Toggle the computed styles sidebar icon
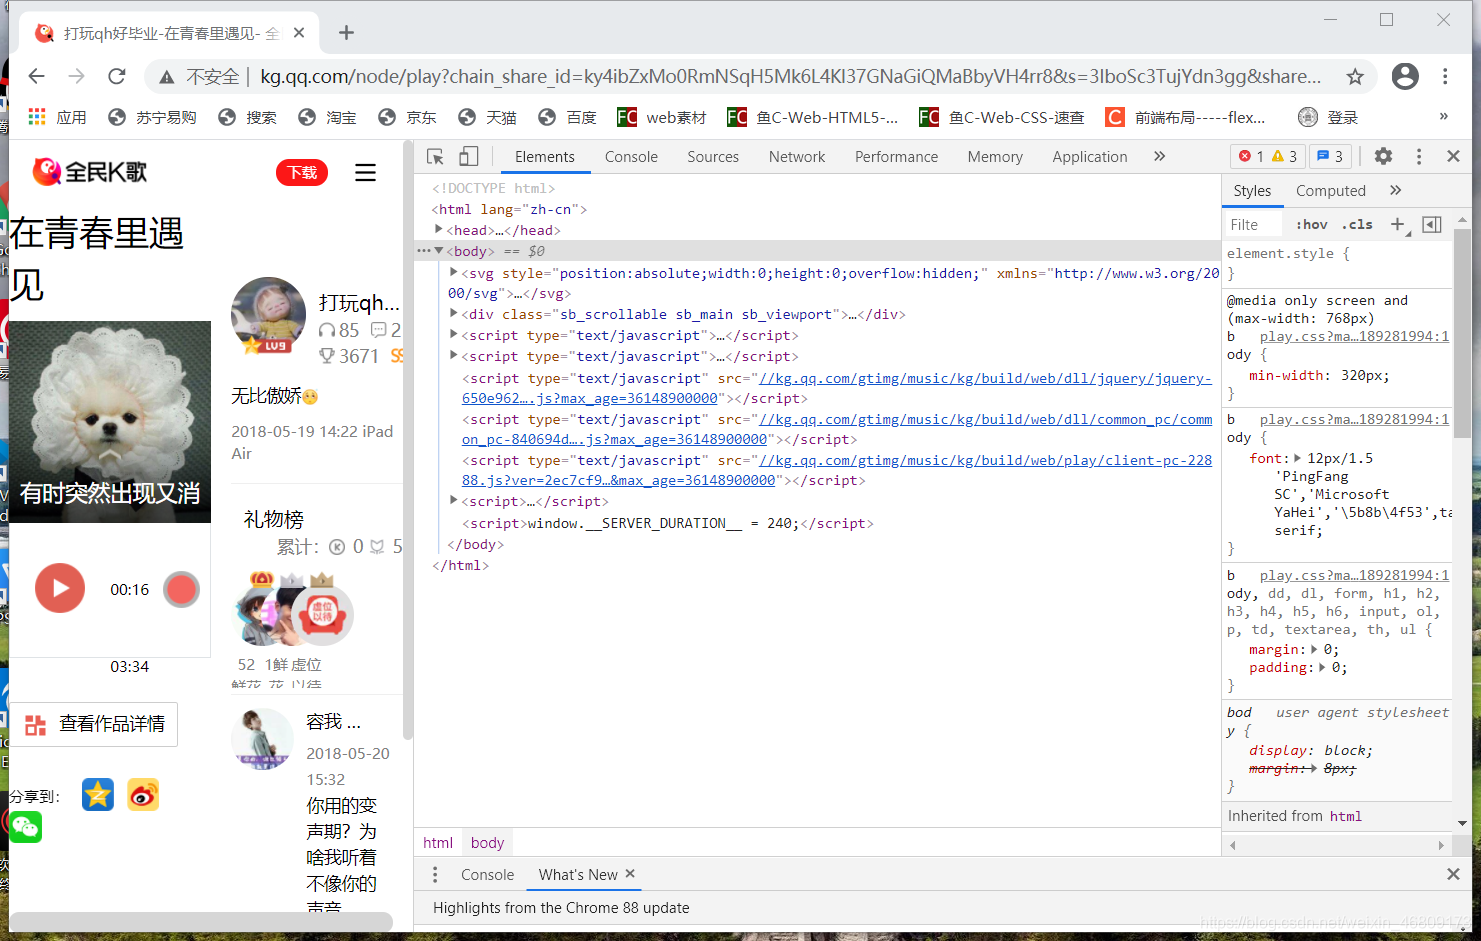Viewport: 1481px width, 941px height. 1432,224
